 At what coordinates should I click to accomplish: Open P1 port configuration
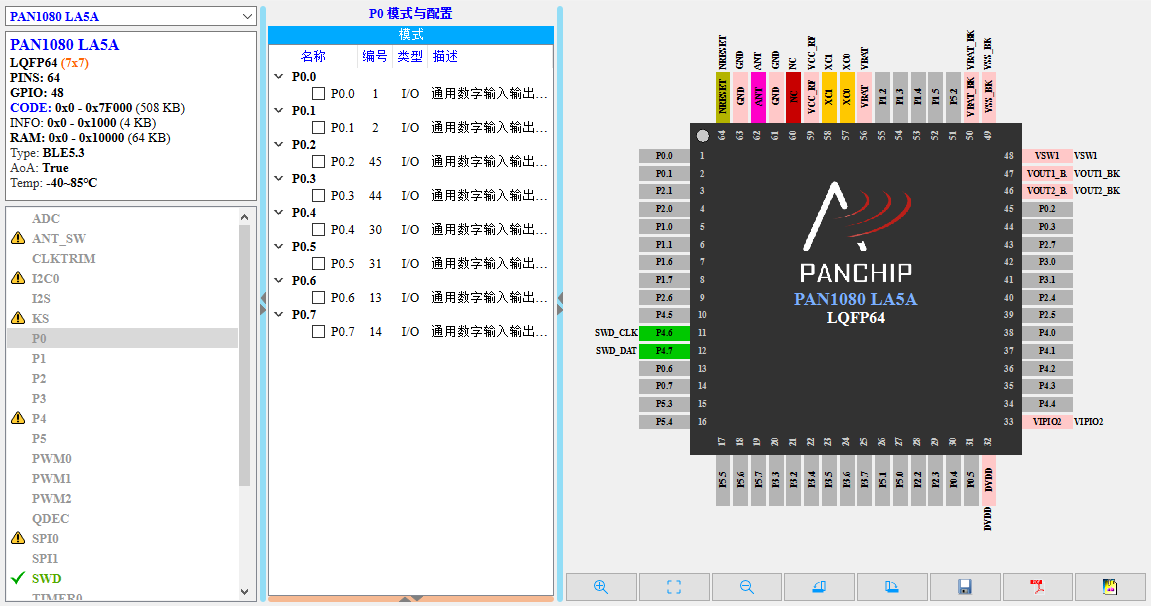(39, 358)
